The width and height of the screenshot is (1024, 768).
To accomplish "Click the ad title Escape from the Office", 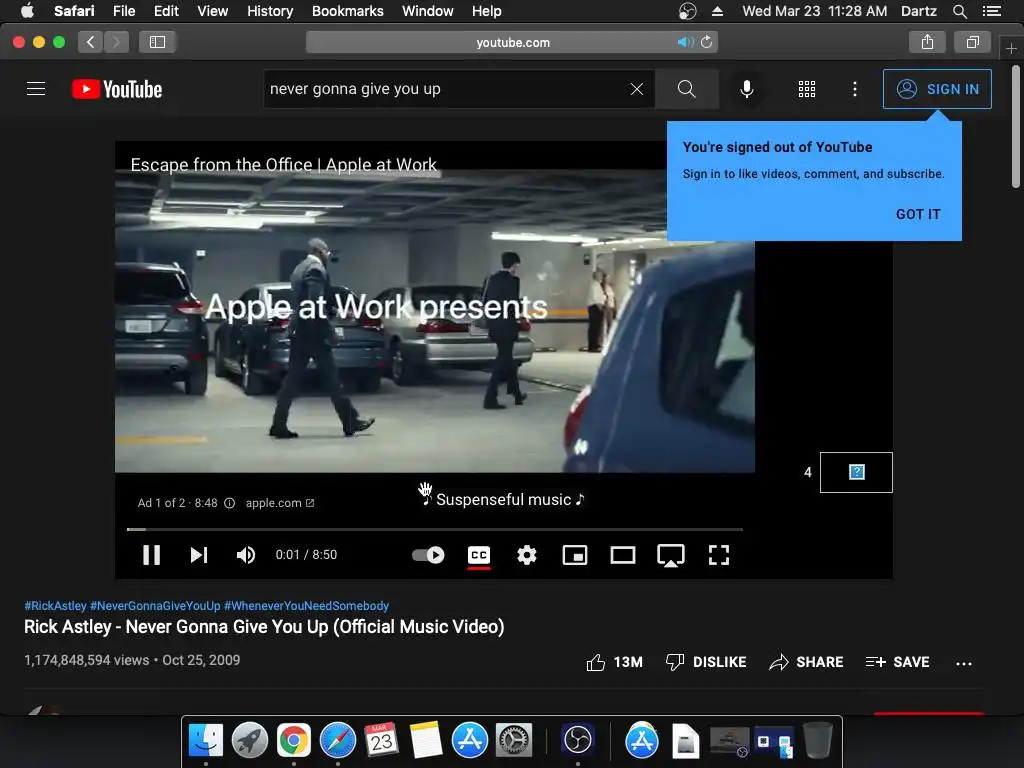I will [x=283, y=165].
